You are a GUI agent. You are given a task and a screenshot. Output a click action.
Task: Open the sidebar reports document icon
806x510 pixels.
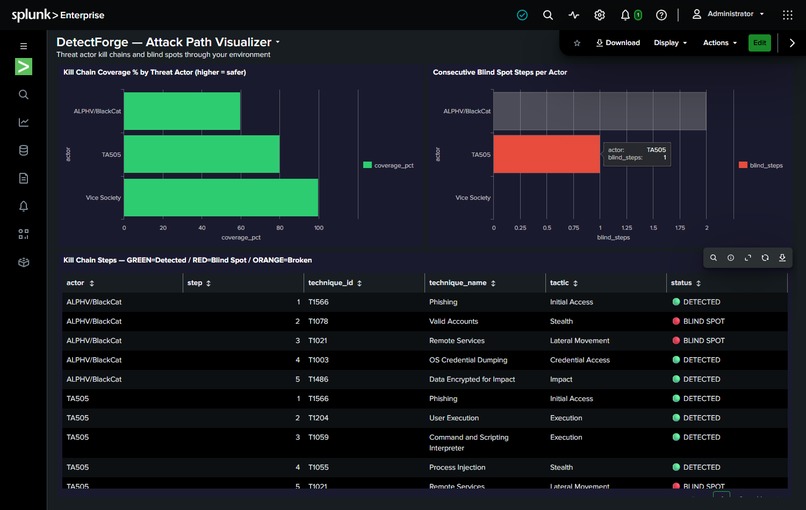(24, 178)
